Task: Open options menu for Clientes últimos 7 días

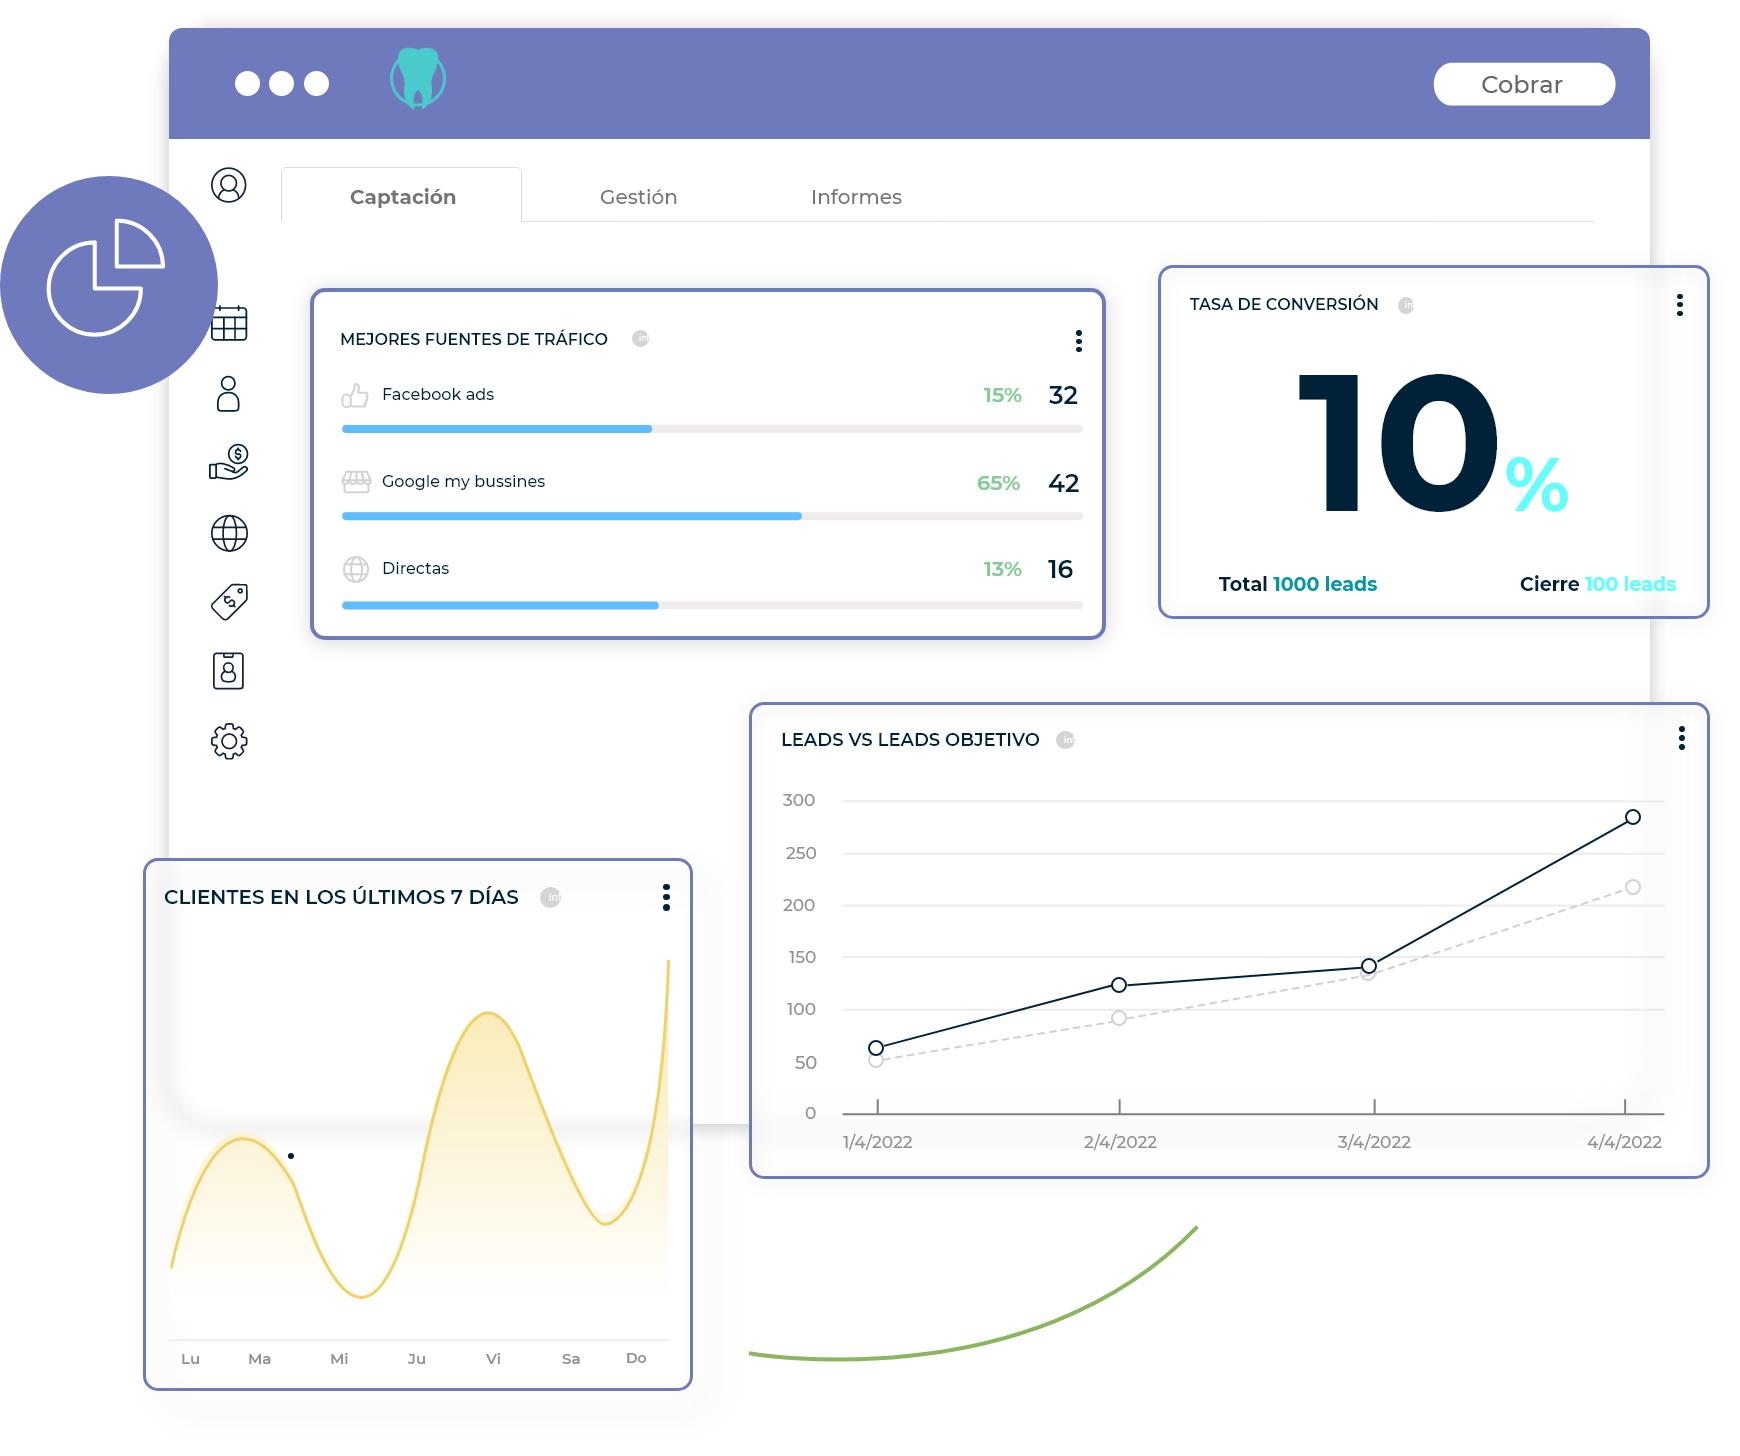Action: (x=666, y=897)
